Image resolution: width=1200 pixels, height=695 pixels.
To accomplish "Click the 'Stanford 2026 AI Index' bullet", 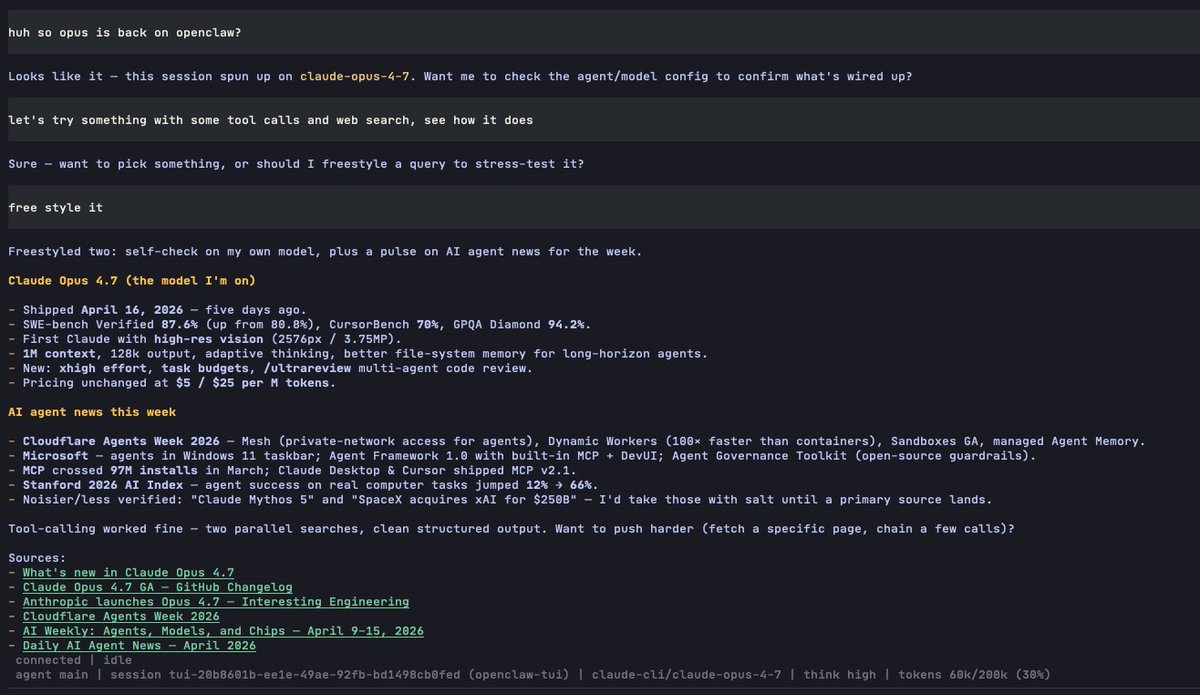I will point(303,484).
